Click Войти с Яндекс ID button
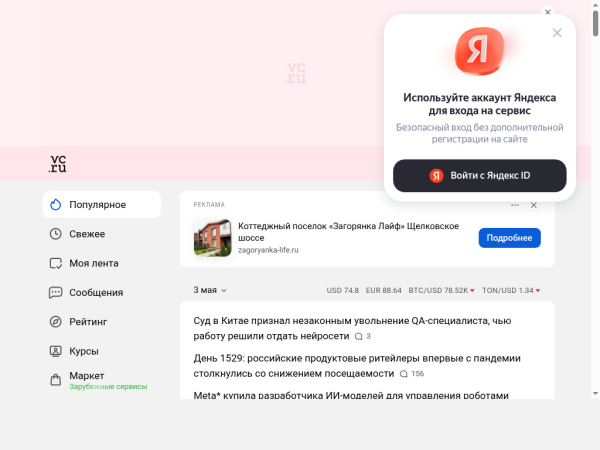Screen dimensions: 600x450 coord(479,176)
